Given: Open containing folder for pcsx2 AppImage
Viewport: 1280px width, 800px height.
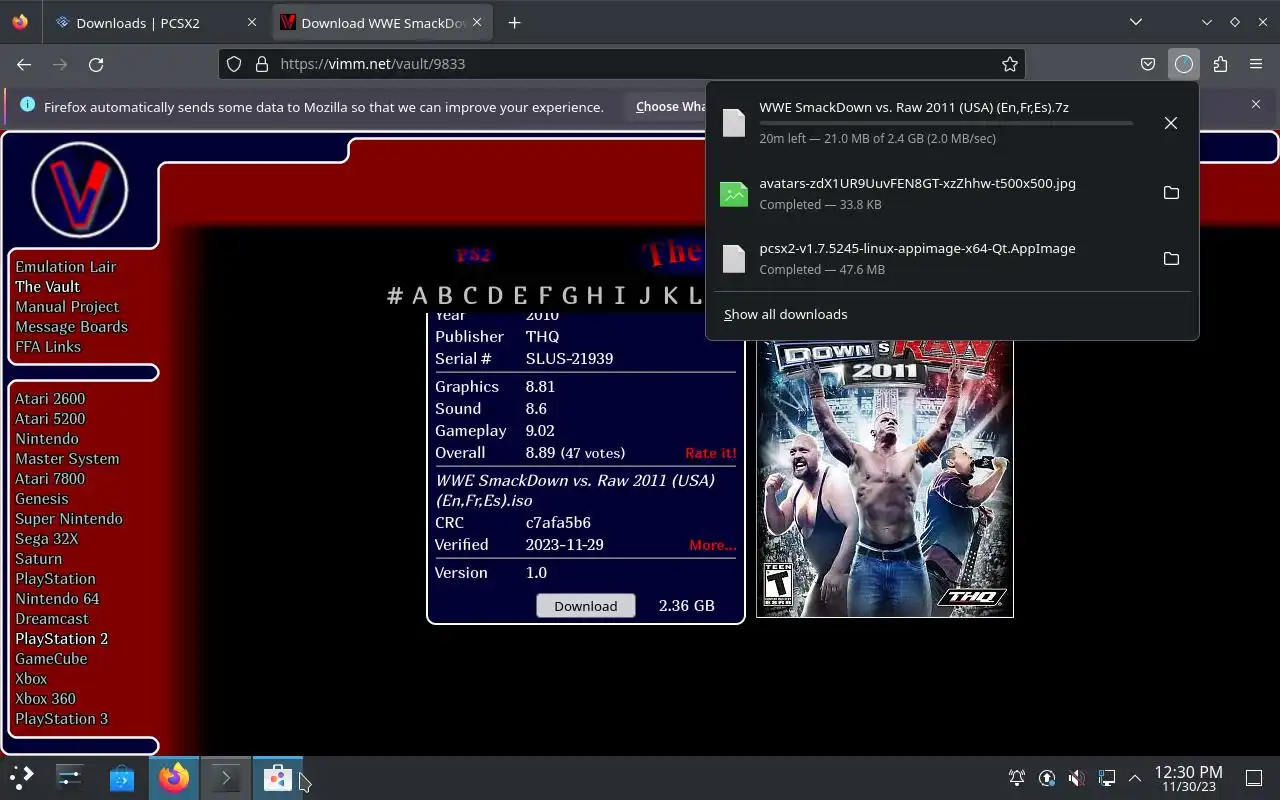Looking at the screenshot, I should (x=1171, y=259).
